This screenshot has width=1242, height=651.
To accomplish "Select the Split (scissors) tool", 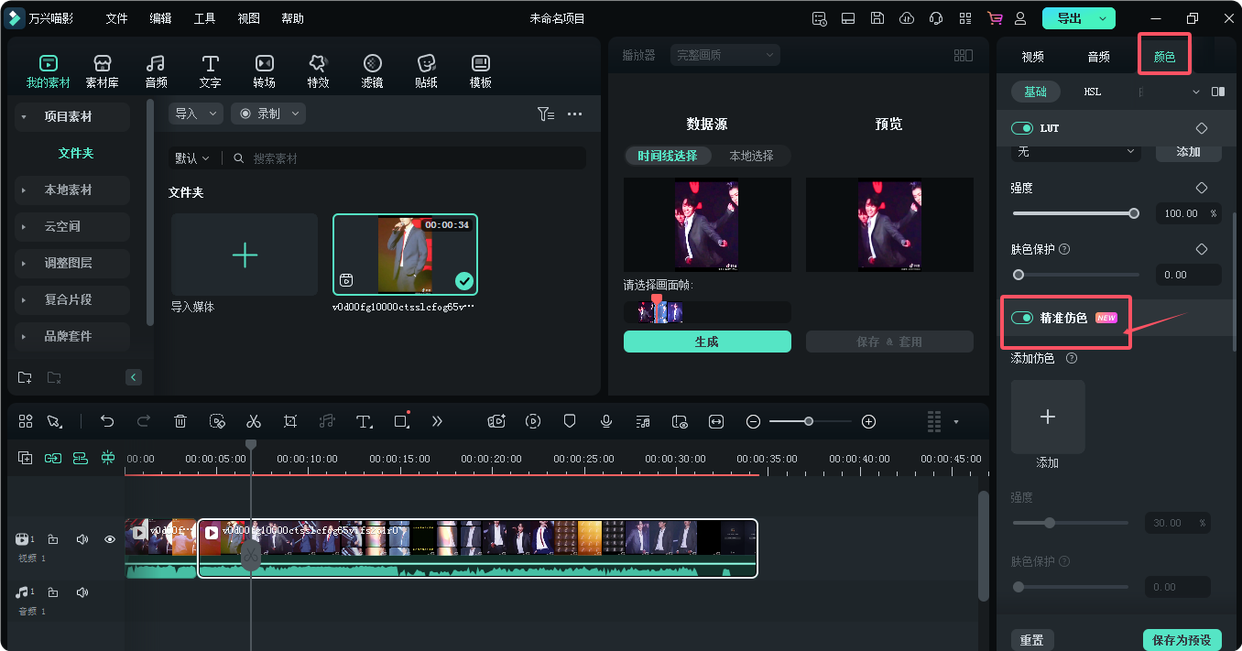I will 253,421.
